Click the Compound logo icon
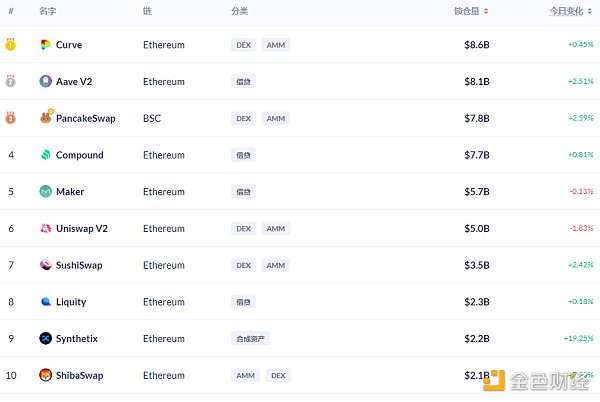 [46, 155]
